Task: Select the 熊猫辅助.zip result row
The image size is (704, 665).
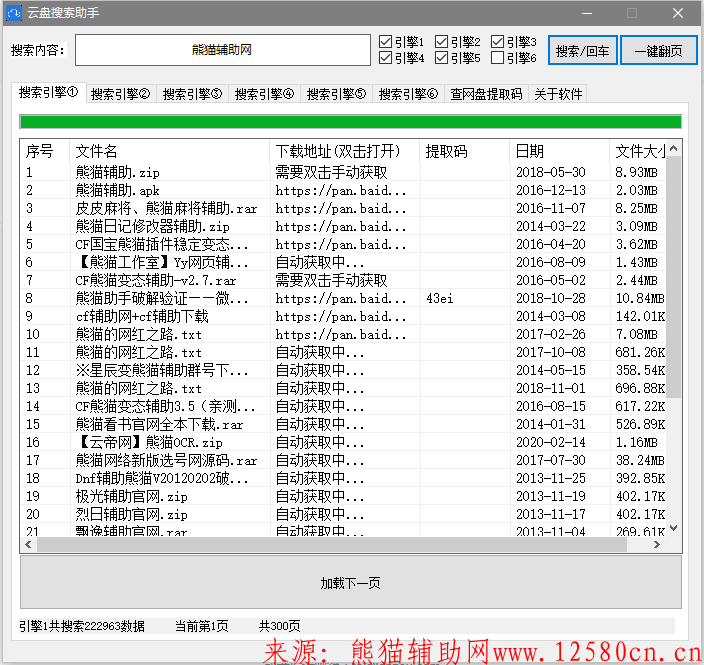Action: (117, 172)
